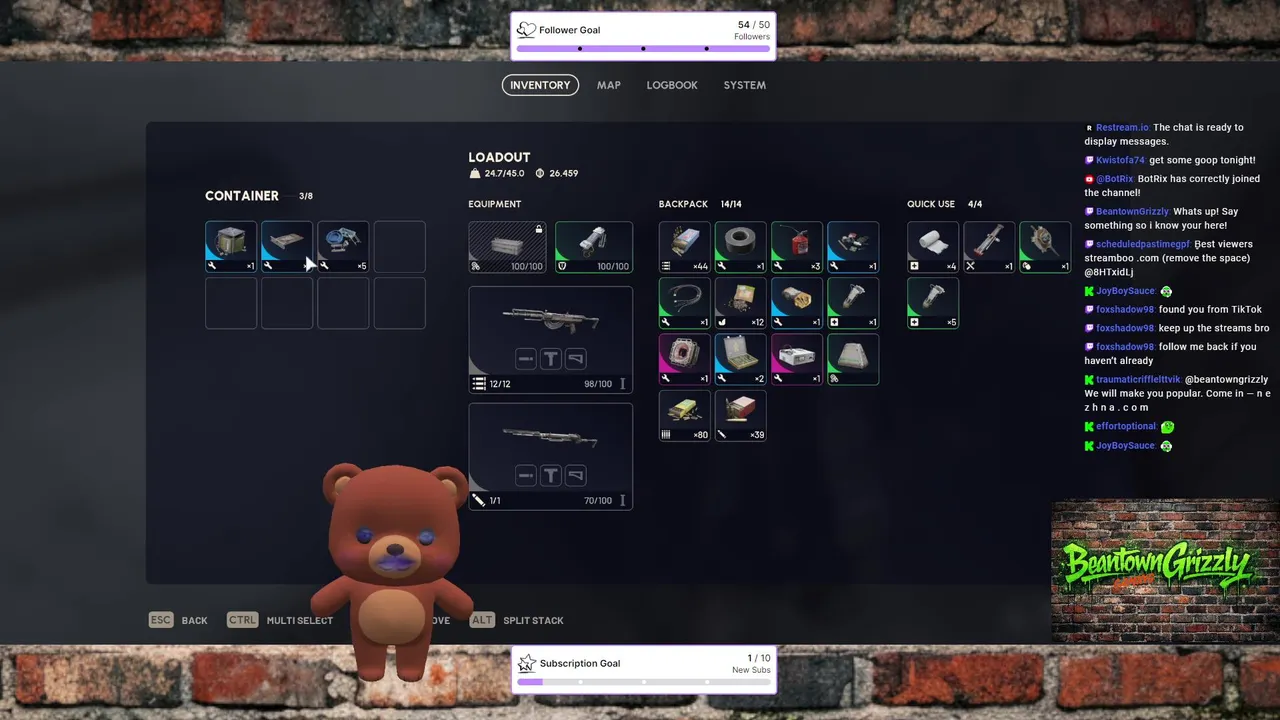Switch to the MAP tab
The width and height of the screenshot is (1280, 720).
[x=609, y=85]
